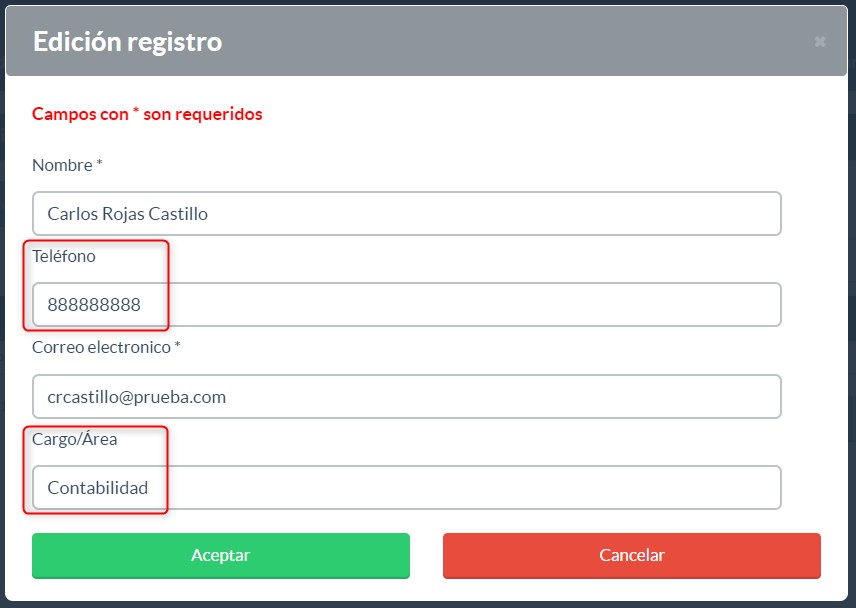The width and height of the screenshot is (856, 608).
Task: Click the 888888888 phone number text
Action: [x=94, y=305]
